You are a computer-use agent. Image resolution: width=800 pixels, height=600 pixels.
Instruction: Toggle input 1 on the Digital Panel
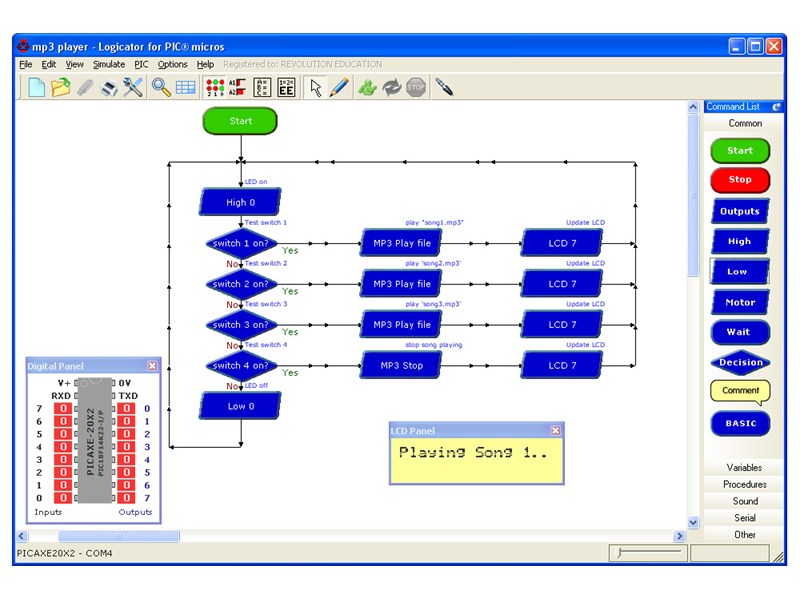click(x=63, y=485)
